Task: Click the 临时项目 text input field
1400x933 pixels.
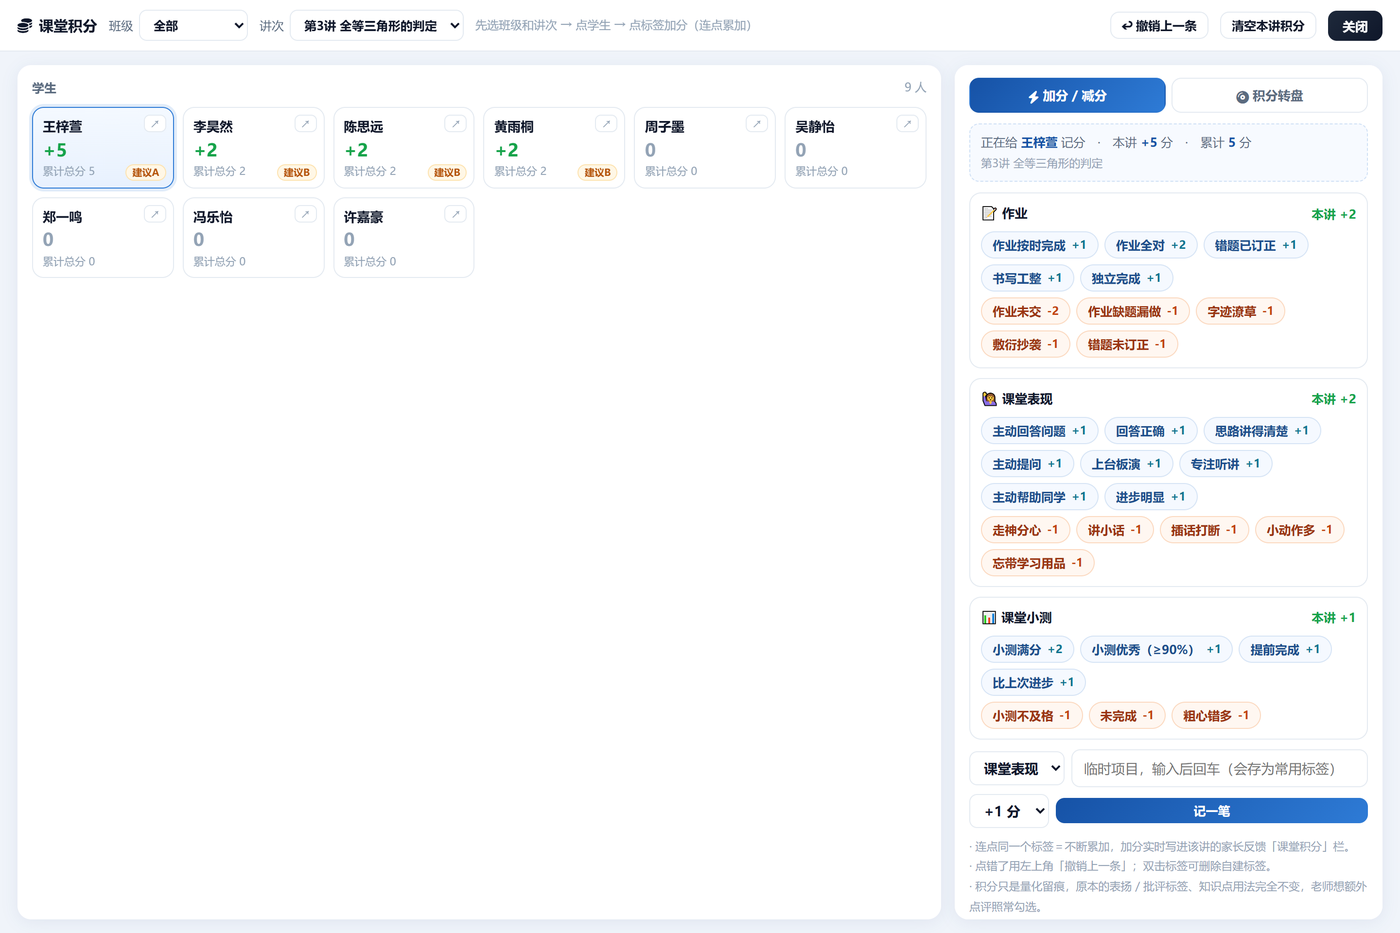Action: [x=1219, y=768]
